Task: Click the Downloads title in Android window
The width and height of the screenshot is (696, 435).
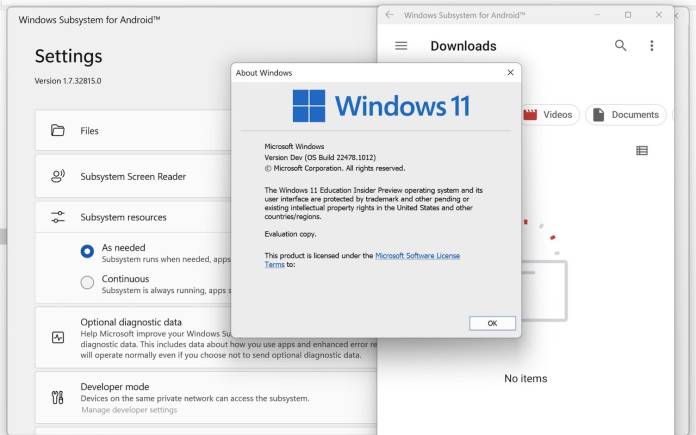Action: point(463,46)
